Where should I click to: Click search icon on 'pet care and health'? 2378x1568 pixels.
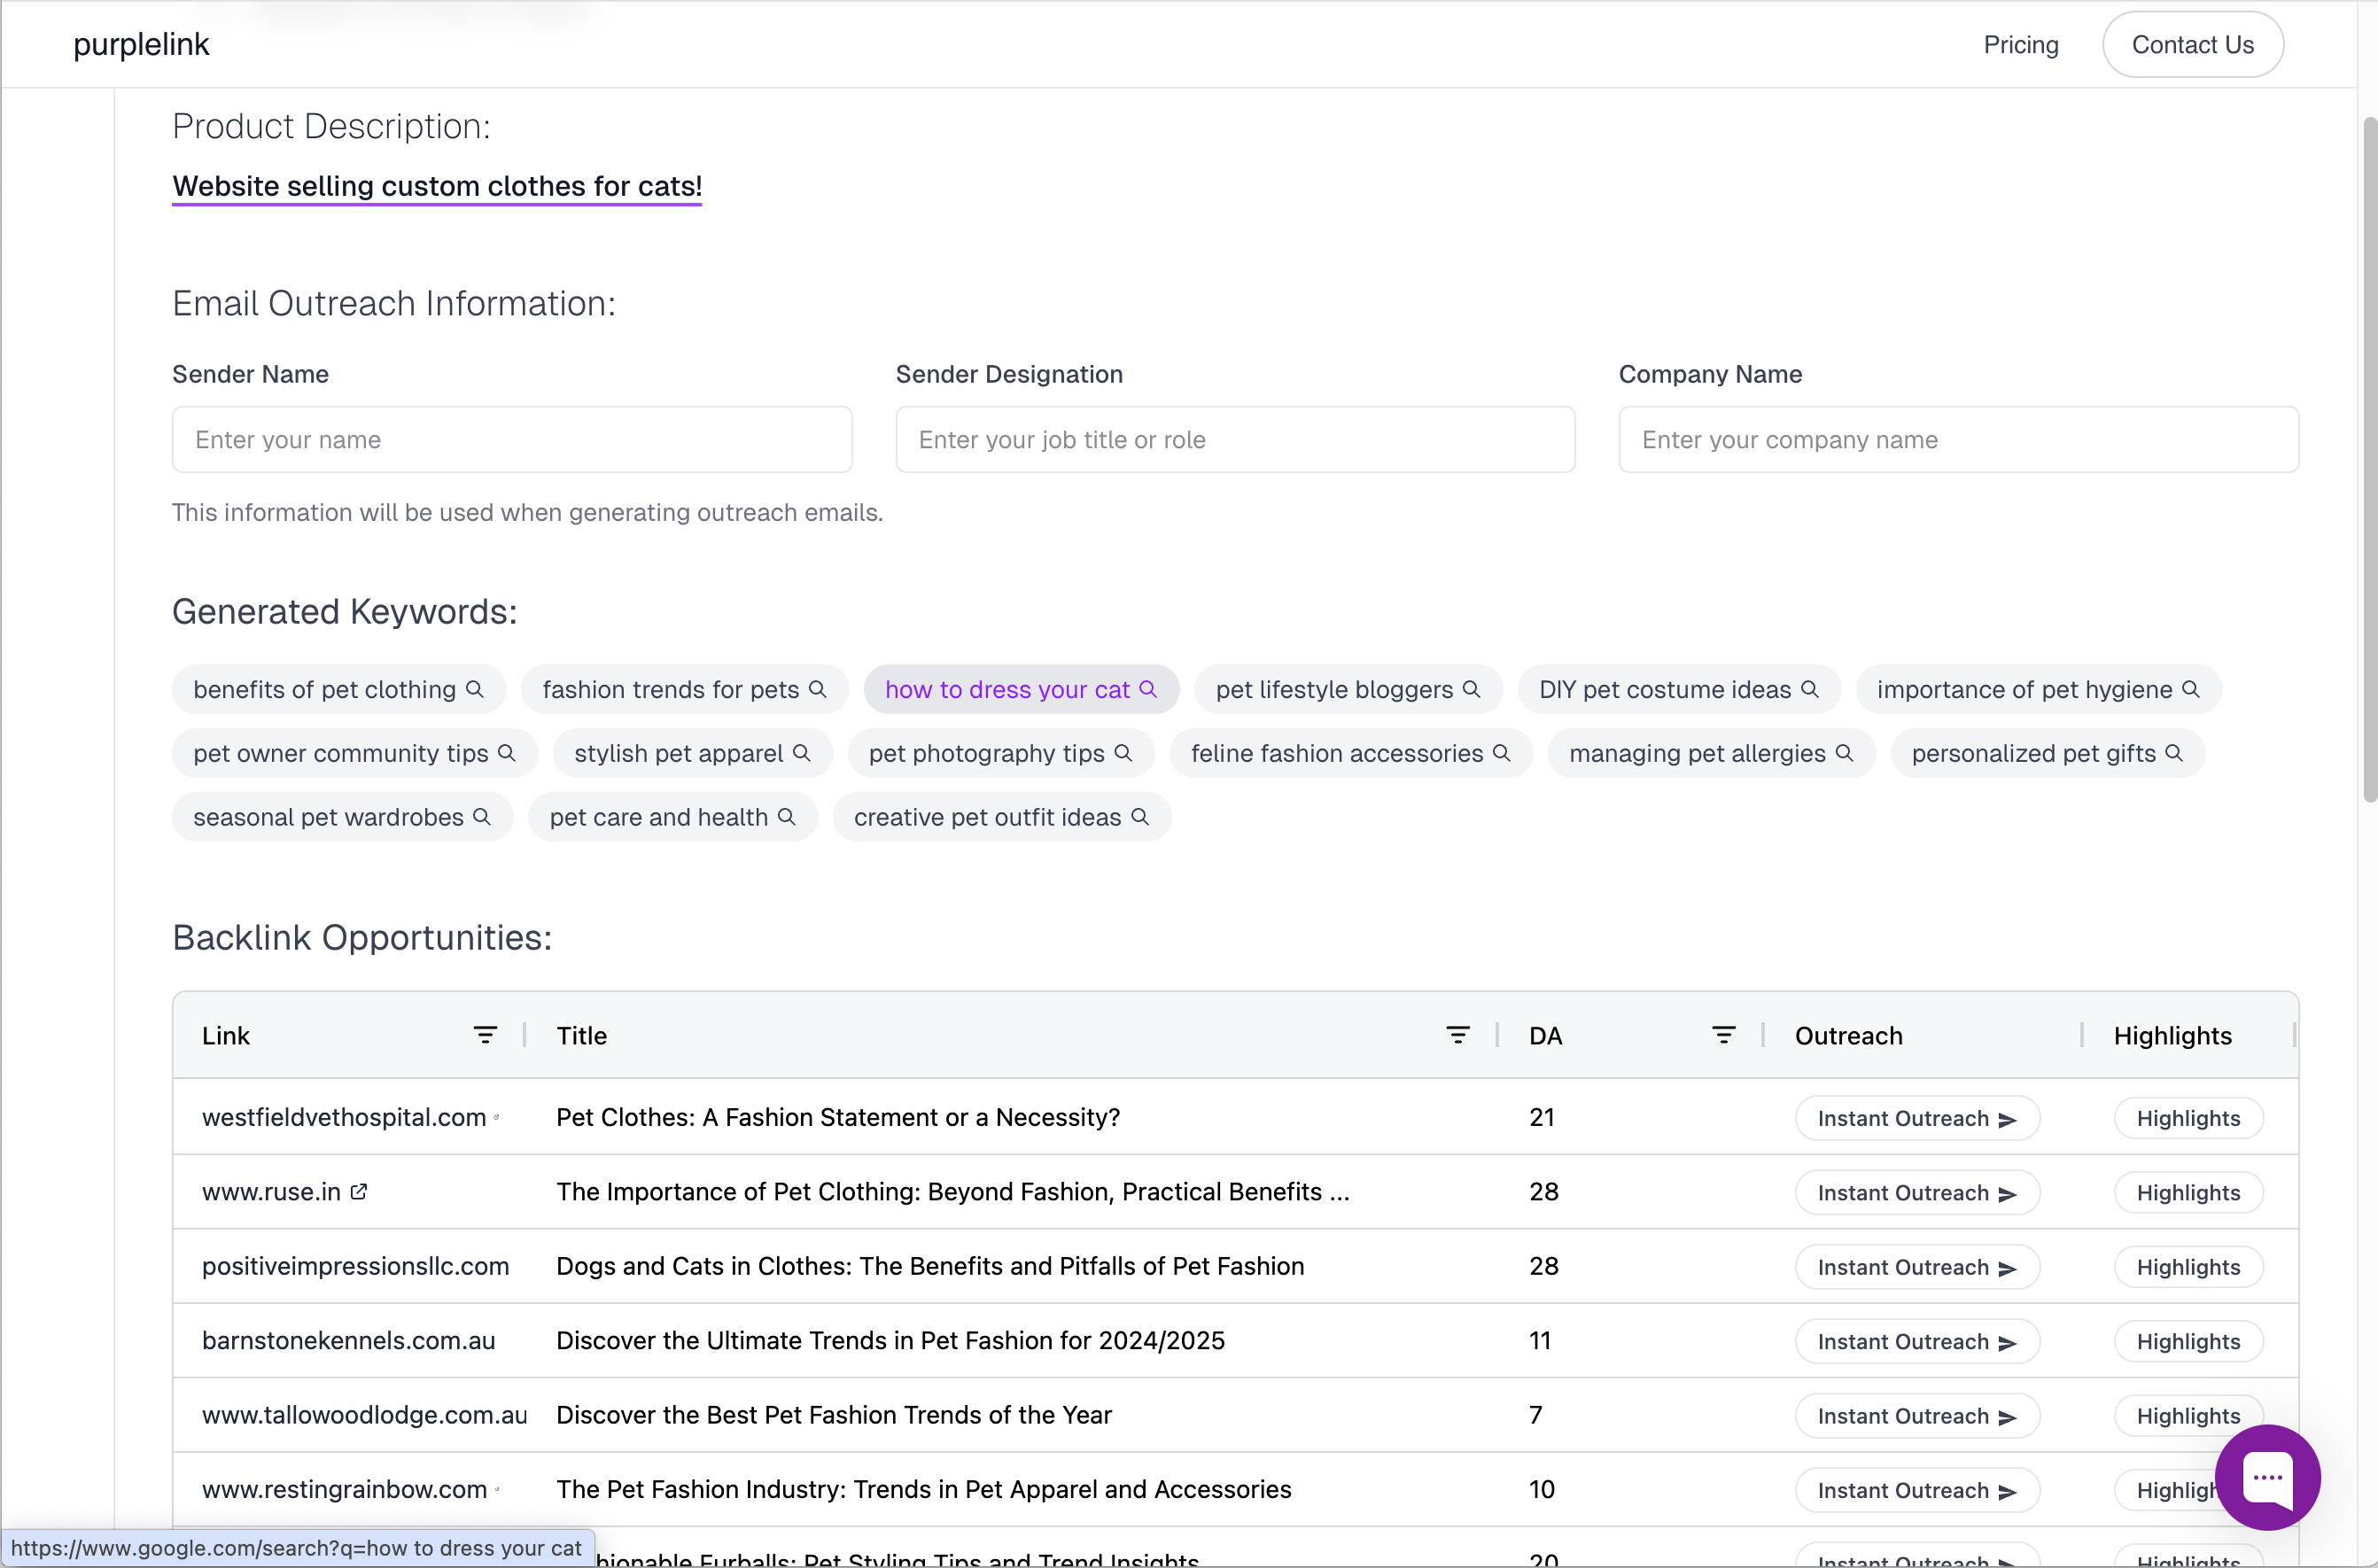pos(787,817)
